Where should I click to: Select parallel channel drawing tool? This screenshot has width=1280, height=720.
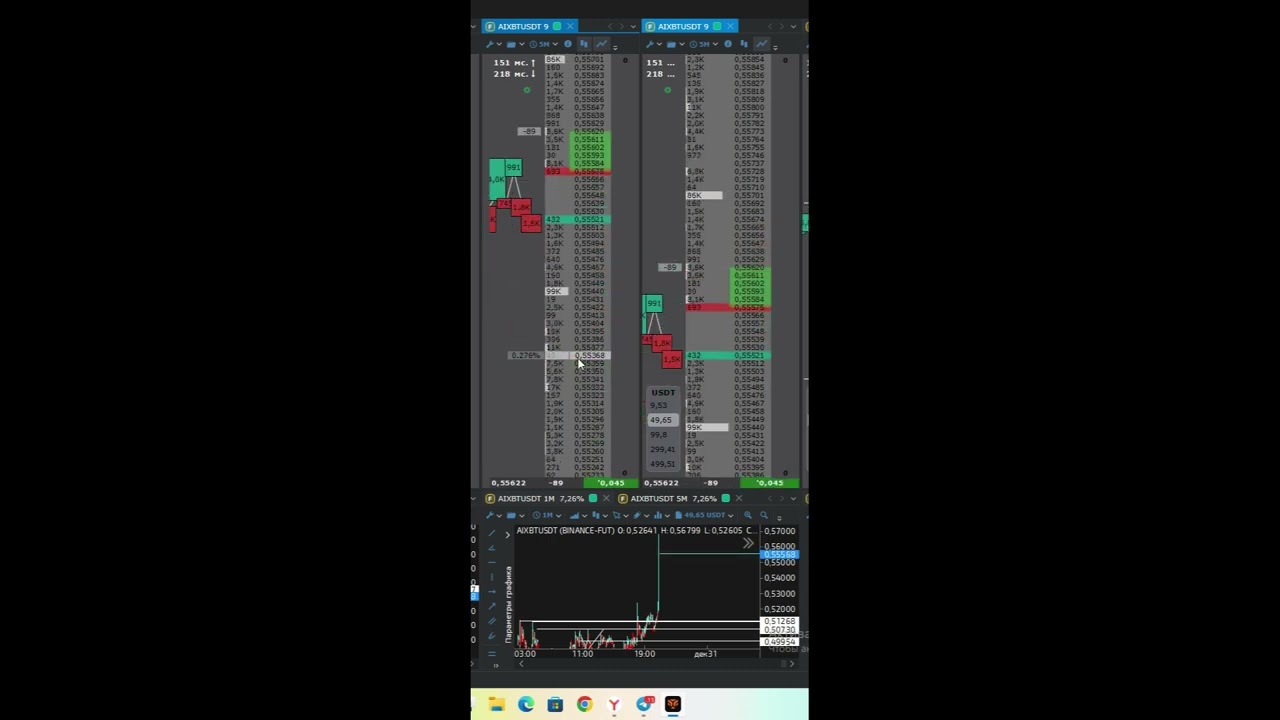point(491,621)
